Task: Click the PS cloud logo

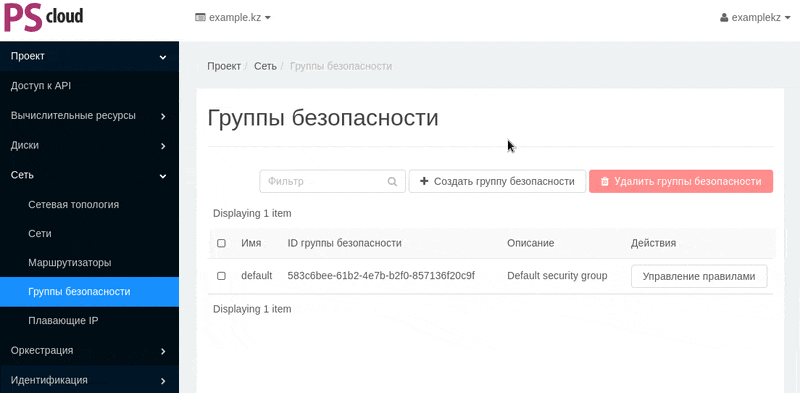Action: click(43, 17)
